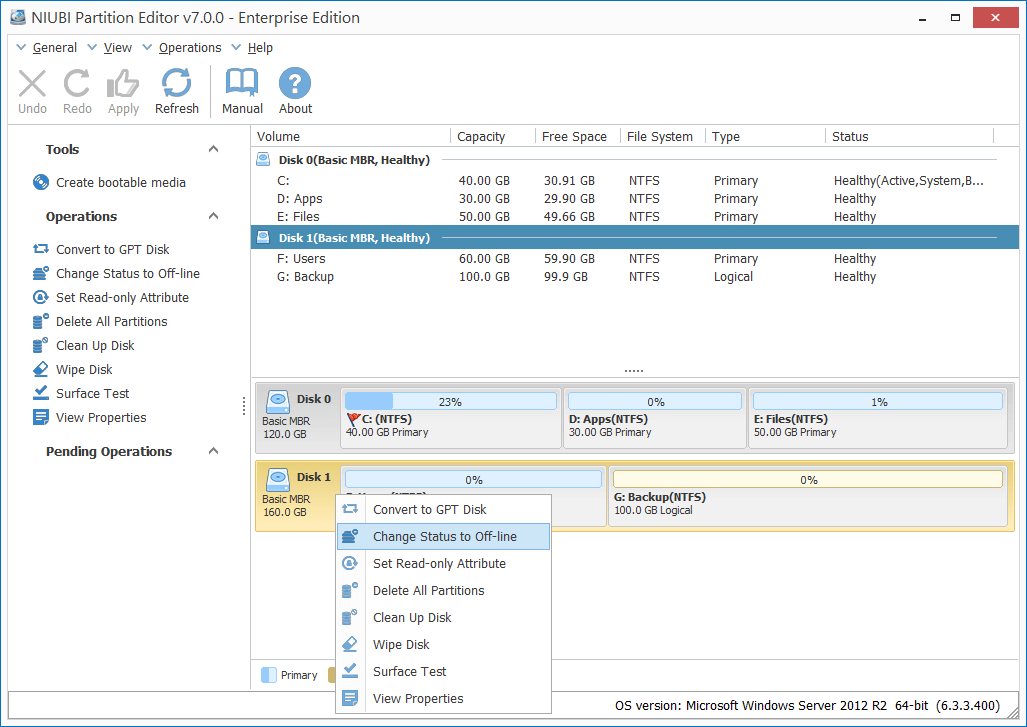Click context menu Set Read-only Attribute icon
This screenshot has height=727, width=1027.
[x=350, y=563]
